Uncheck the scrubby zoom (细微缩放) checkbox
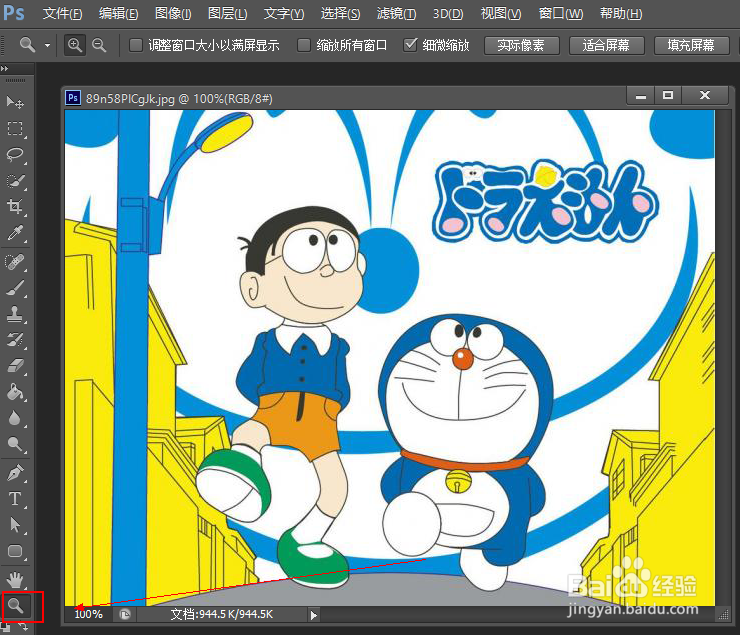The height and width of the screenshot is (635, 740). (411, 45)
